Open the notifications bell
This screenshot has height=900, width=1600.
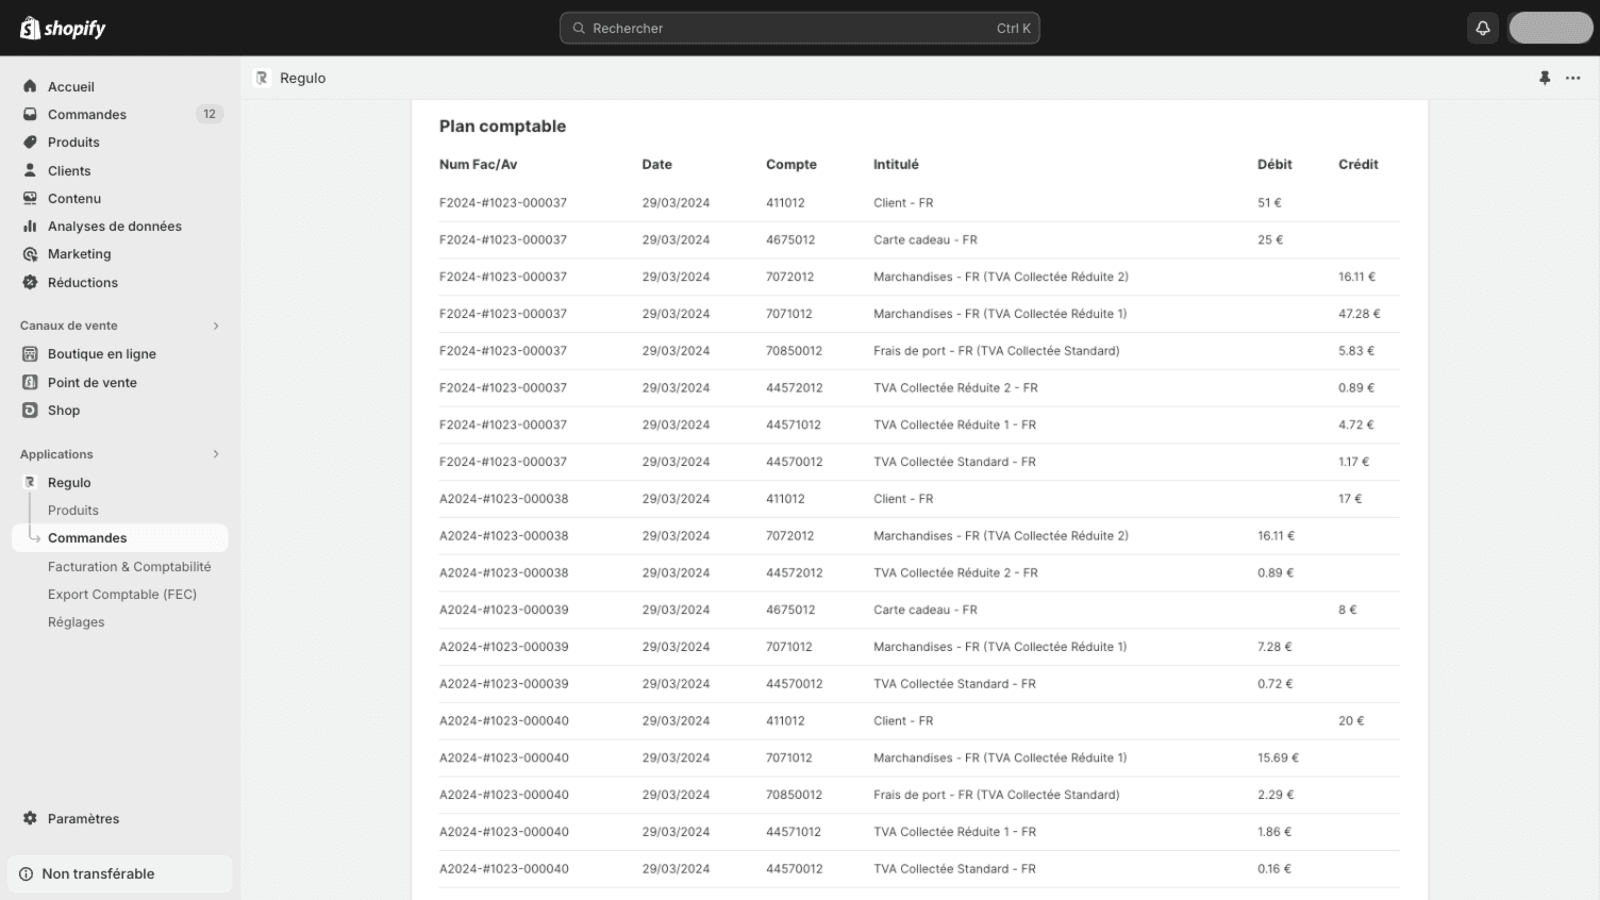click(1483, 28)
